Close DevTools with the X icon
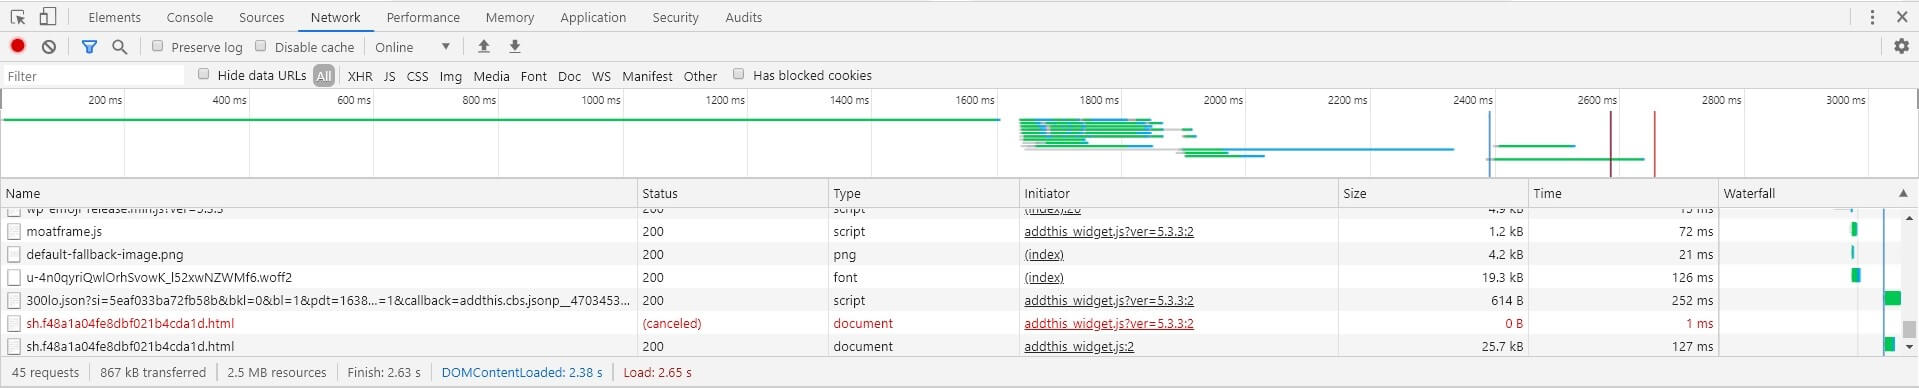 coord(1902,17)
